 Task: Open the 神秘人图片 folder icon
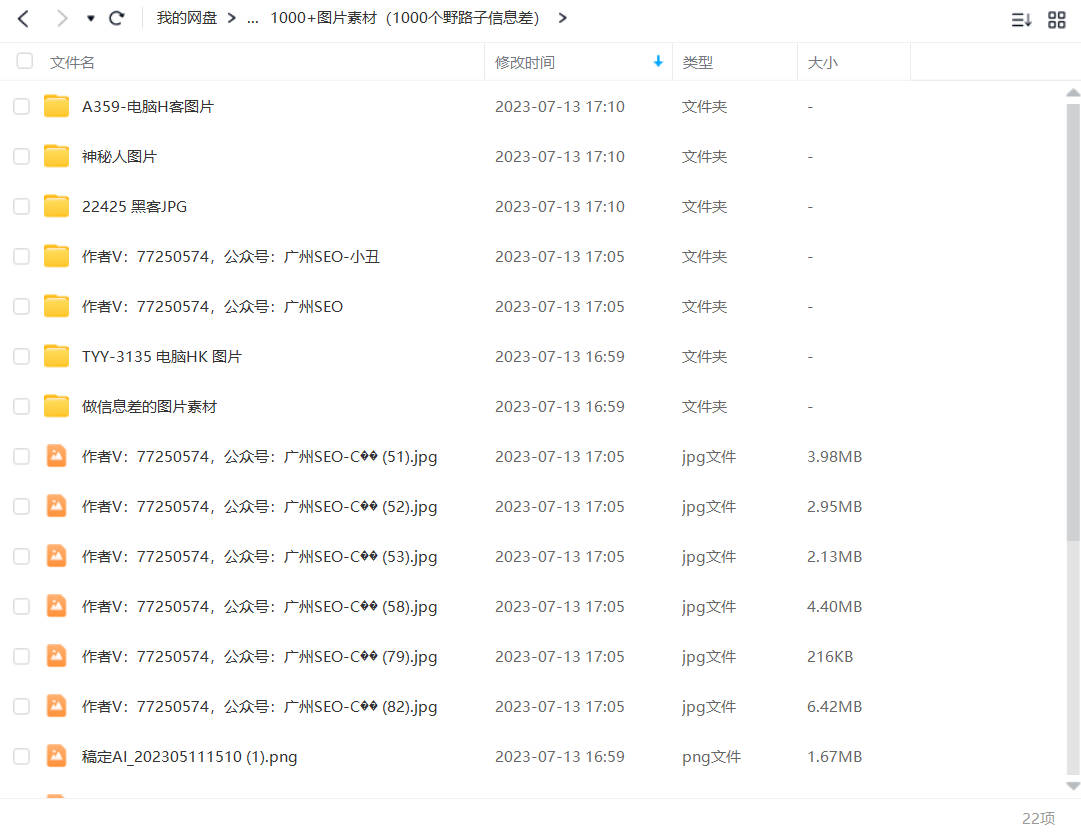point(57,157)
